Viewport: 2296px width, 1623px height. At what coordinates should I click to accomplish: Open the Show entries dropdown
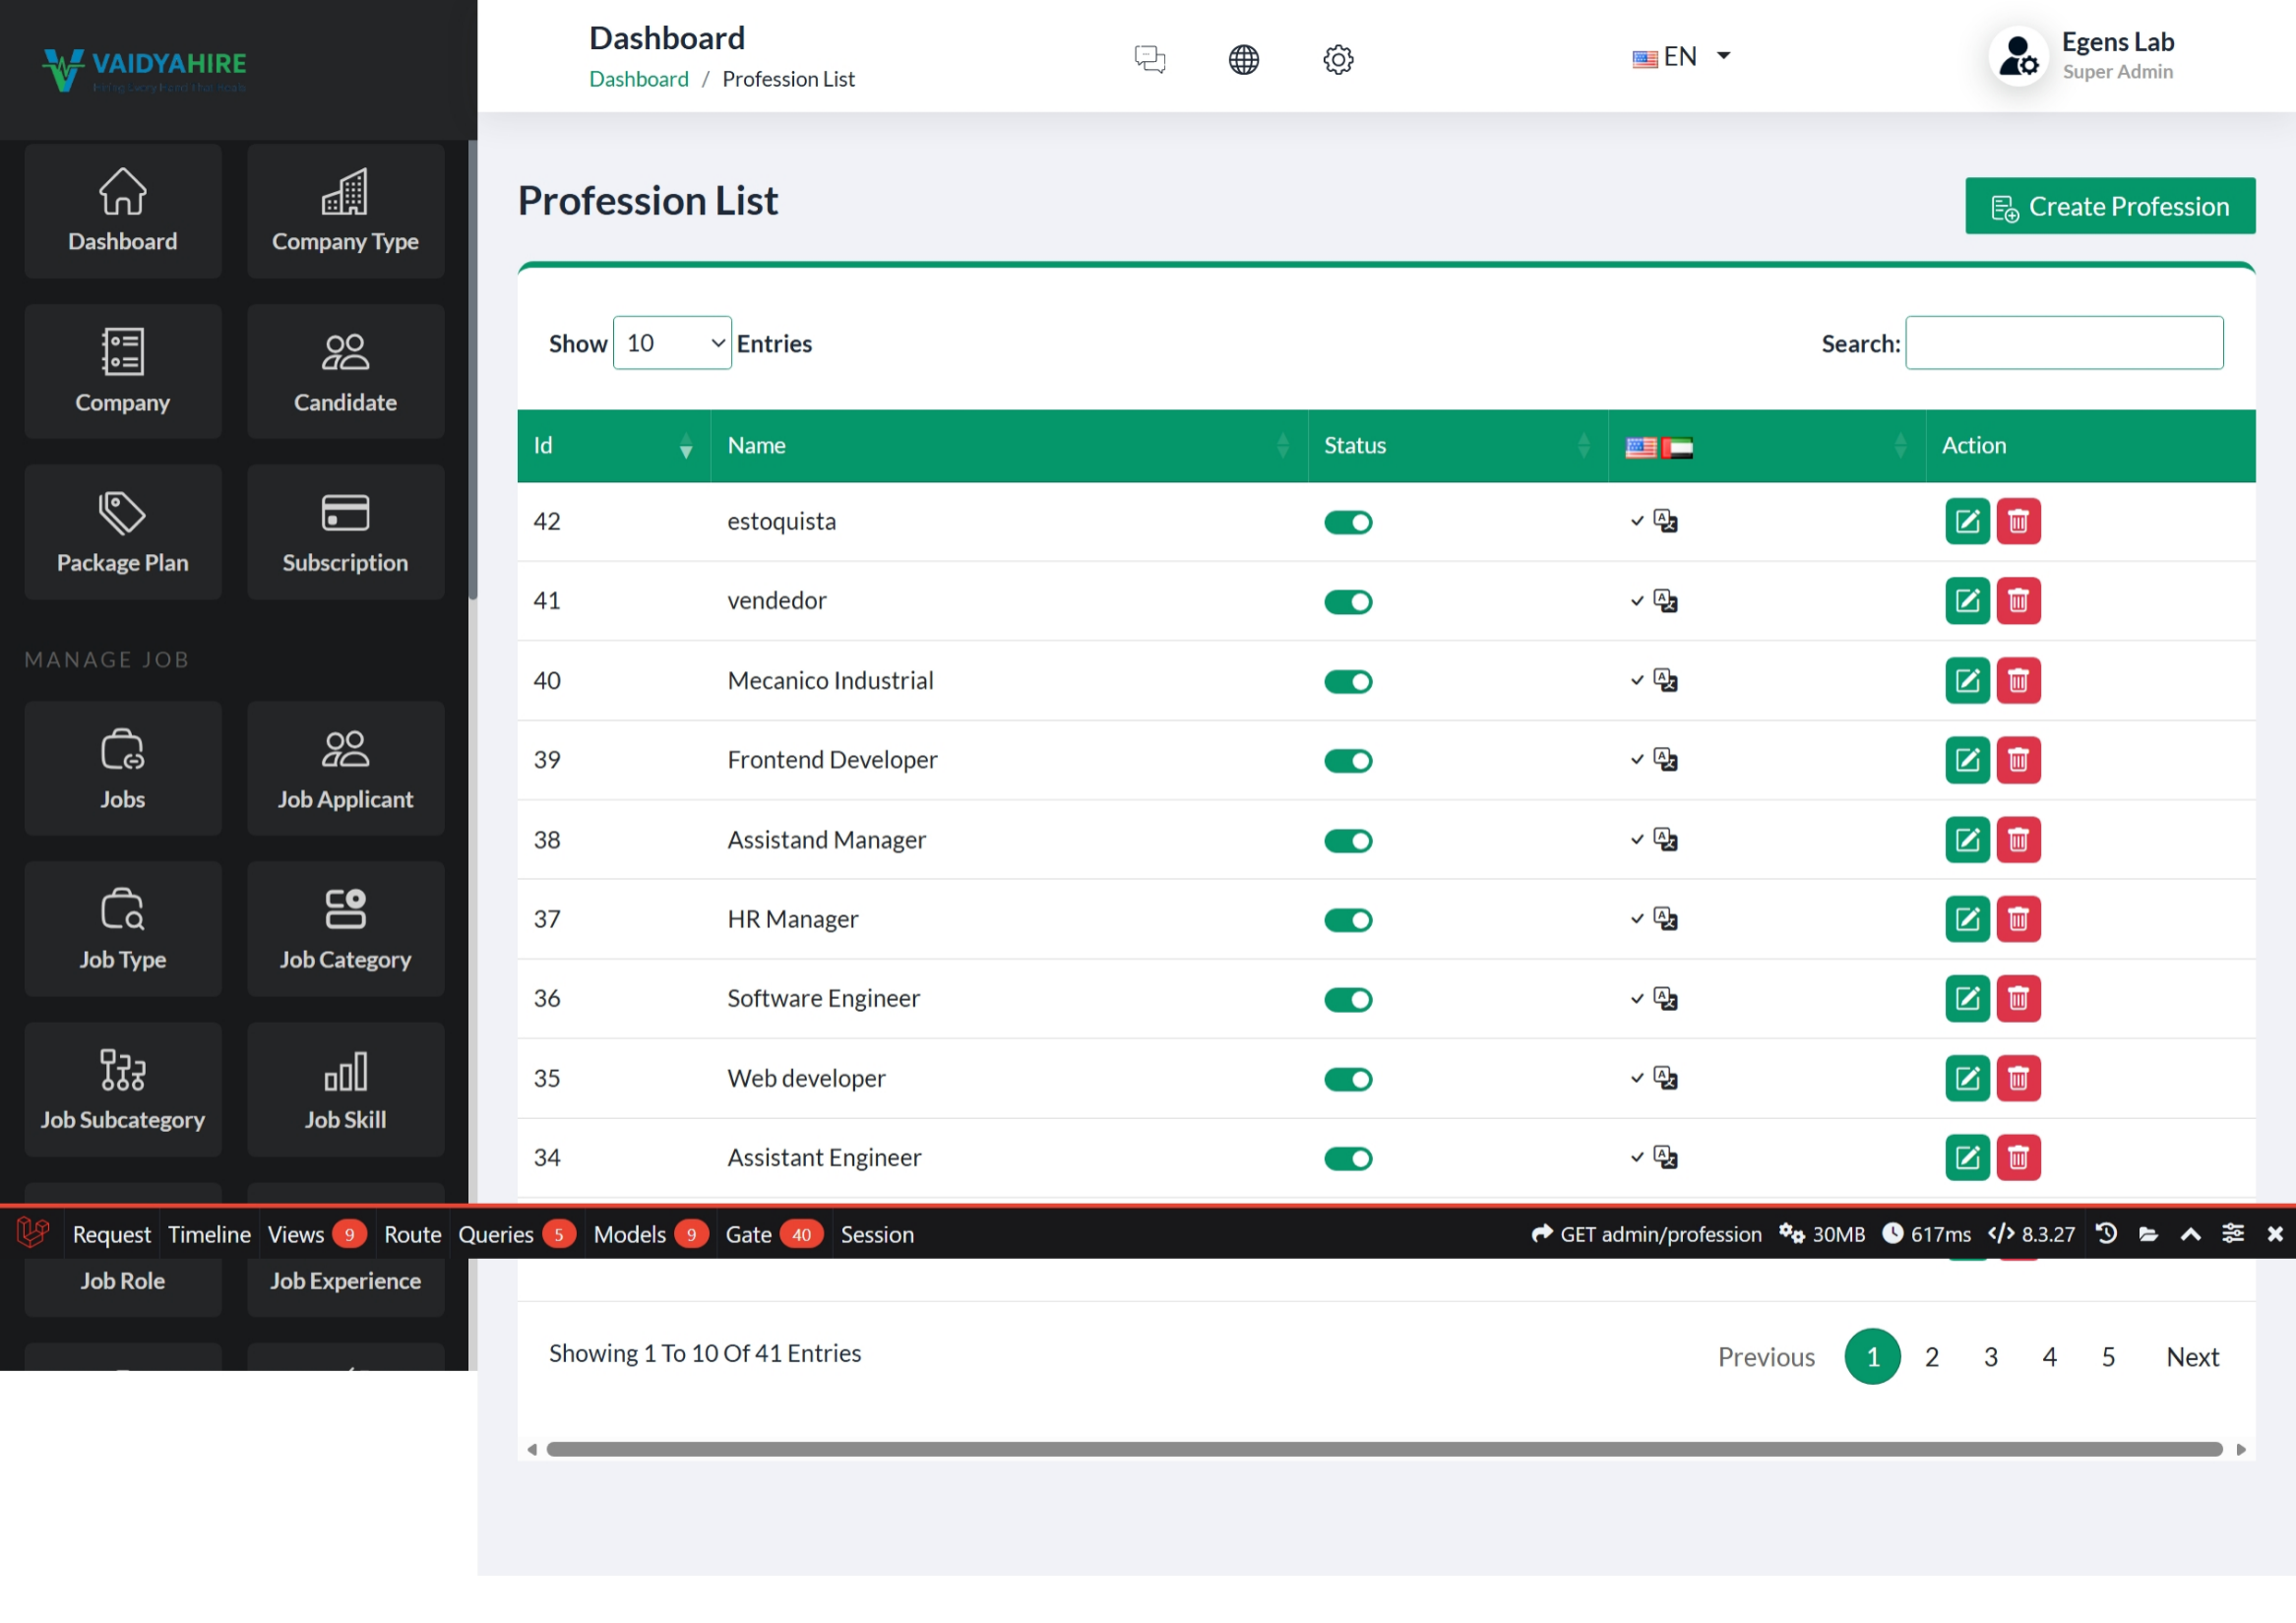[672, 343]
